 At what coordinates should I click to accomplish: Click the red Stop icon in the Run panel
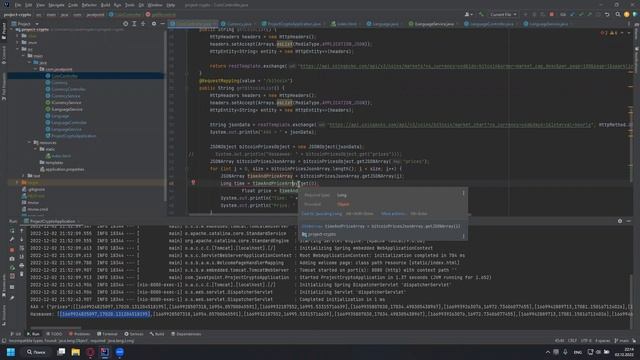tap(12, 249)
